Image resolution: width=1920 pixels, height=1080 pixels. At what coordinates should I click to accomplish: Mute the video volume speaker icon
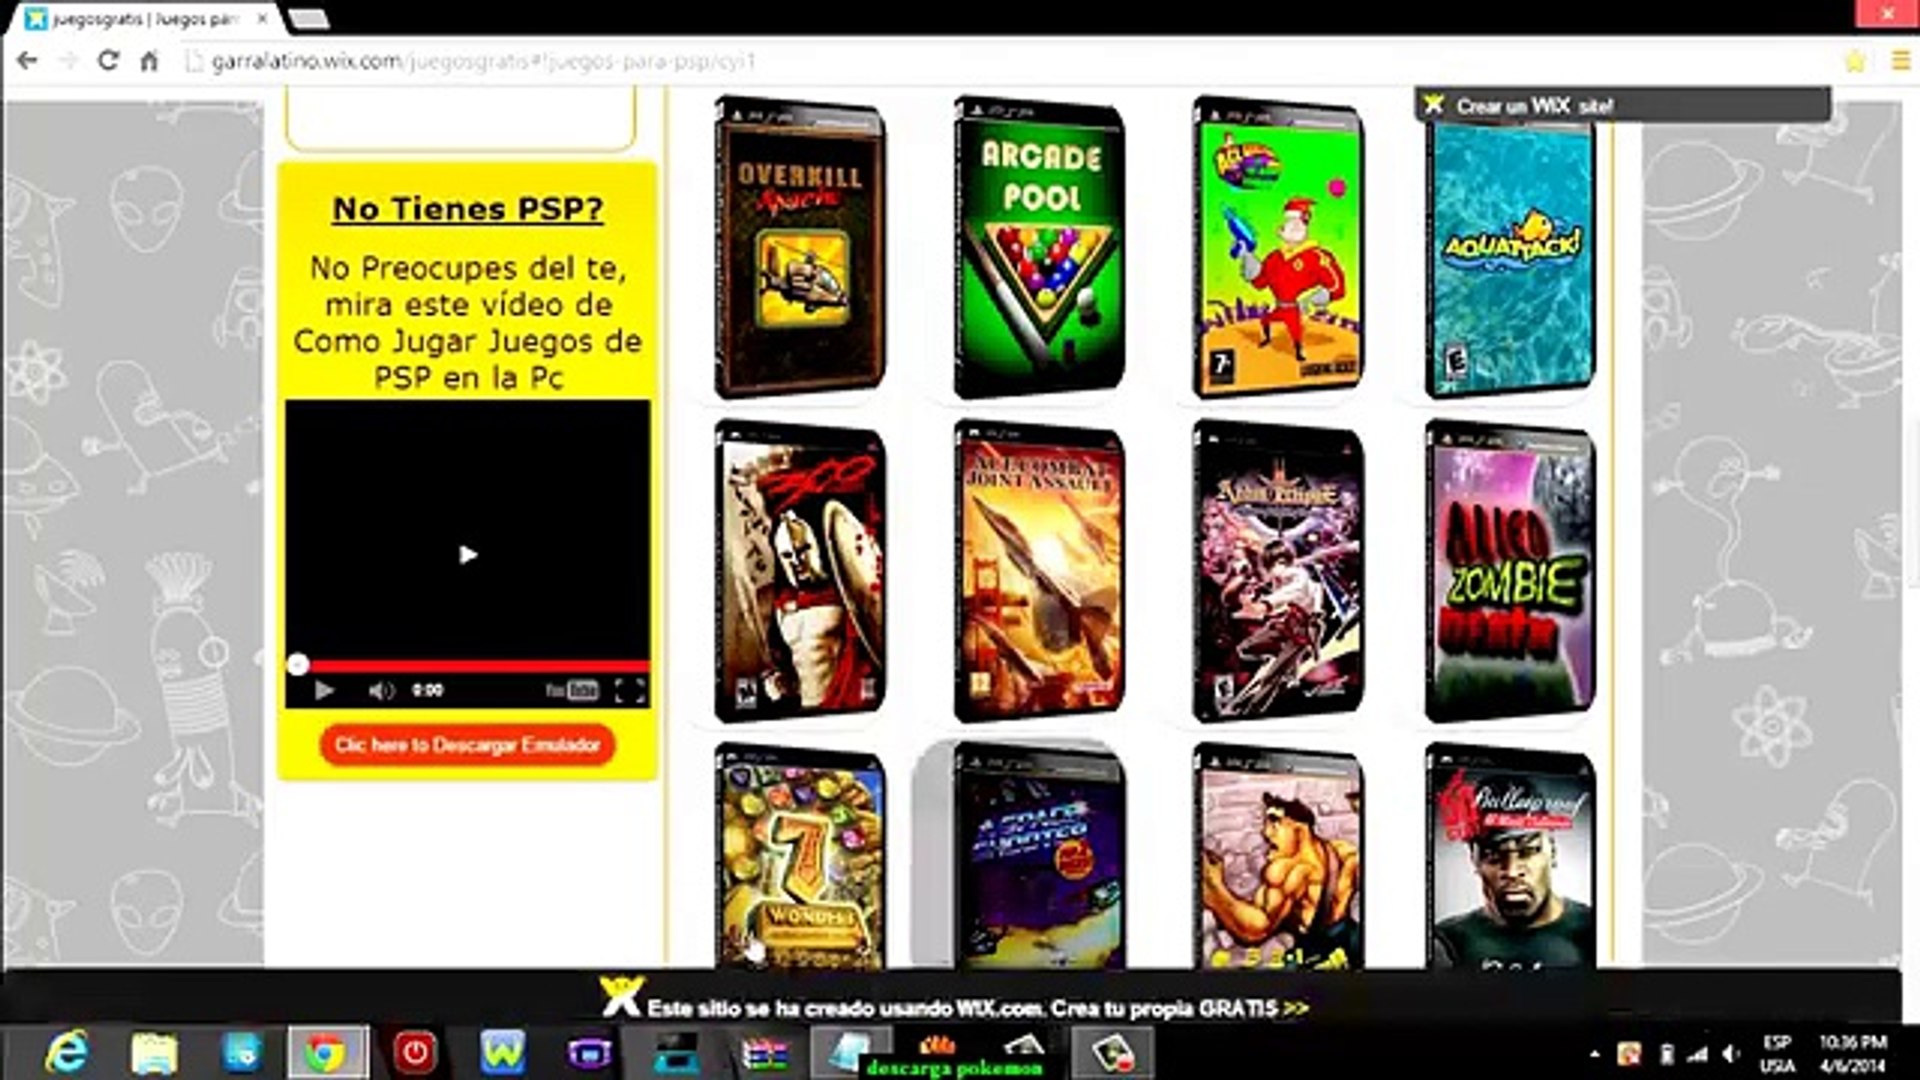click(380, 690)
